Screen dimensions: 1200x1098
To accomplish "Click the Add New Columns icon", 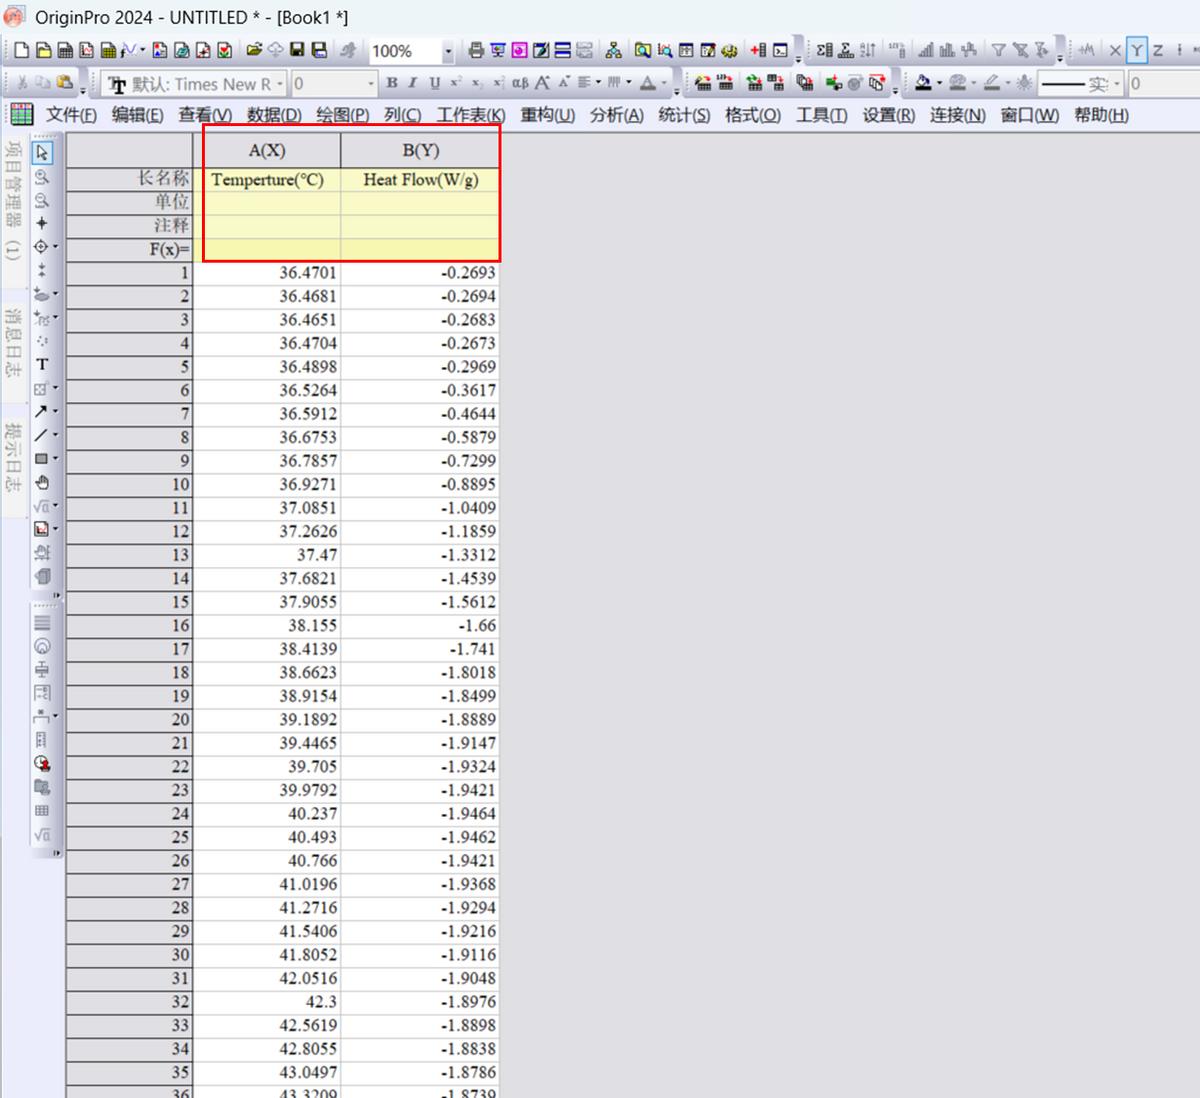I will (x=758, y=50).
